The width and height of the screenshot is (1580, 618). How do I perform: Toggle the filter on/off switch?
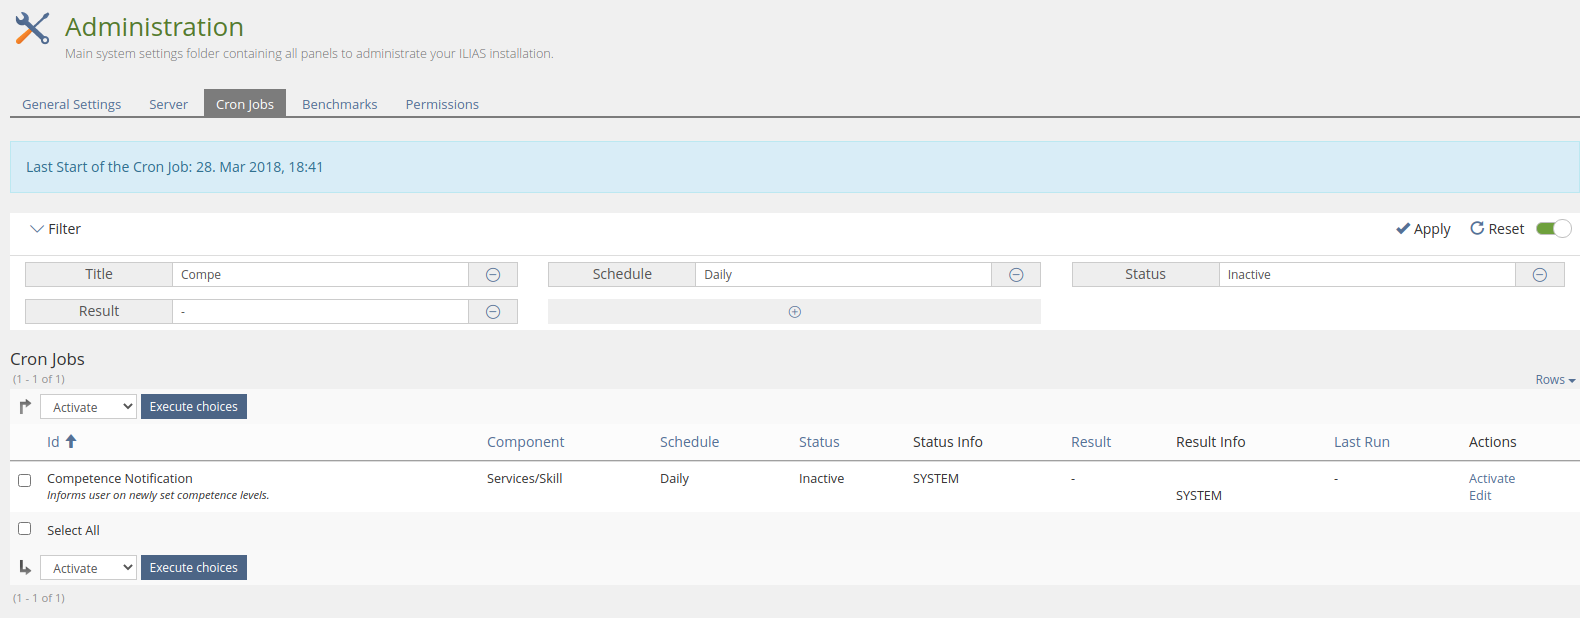[x=1553, y=229]
